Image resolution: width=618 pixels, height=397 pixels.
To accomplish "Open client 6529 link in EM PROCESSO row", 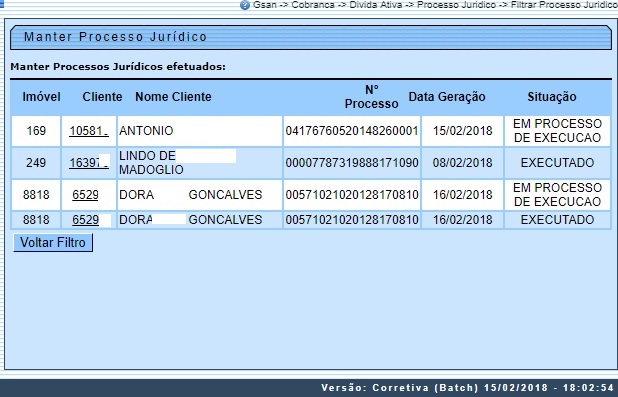I will (85, 195).
